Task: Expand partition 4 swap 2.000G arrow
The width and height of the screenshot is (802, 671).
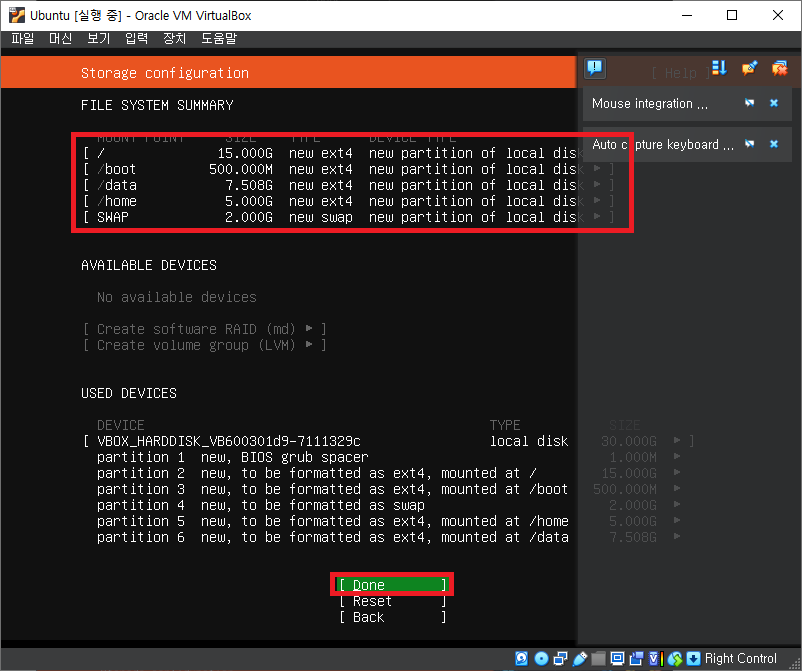Action: tap(677, 504)
